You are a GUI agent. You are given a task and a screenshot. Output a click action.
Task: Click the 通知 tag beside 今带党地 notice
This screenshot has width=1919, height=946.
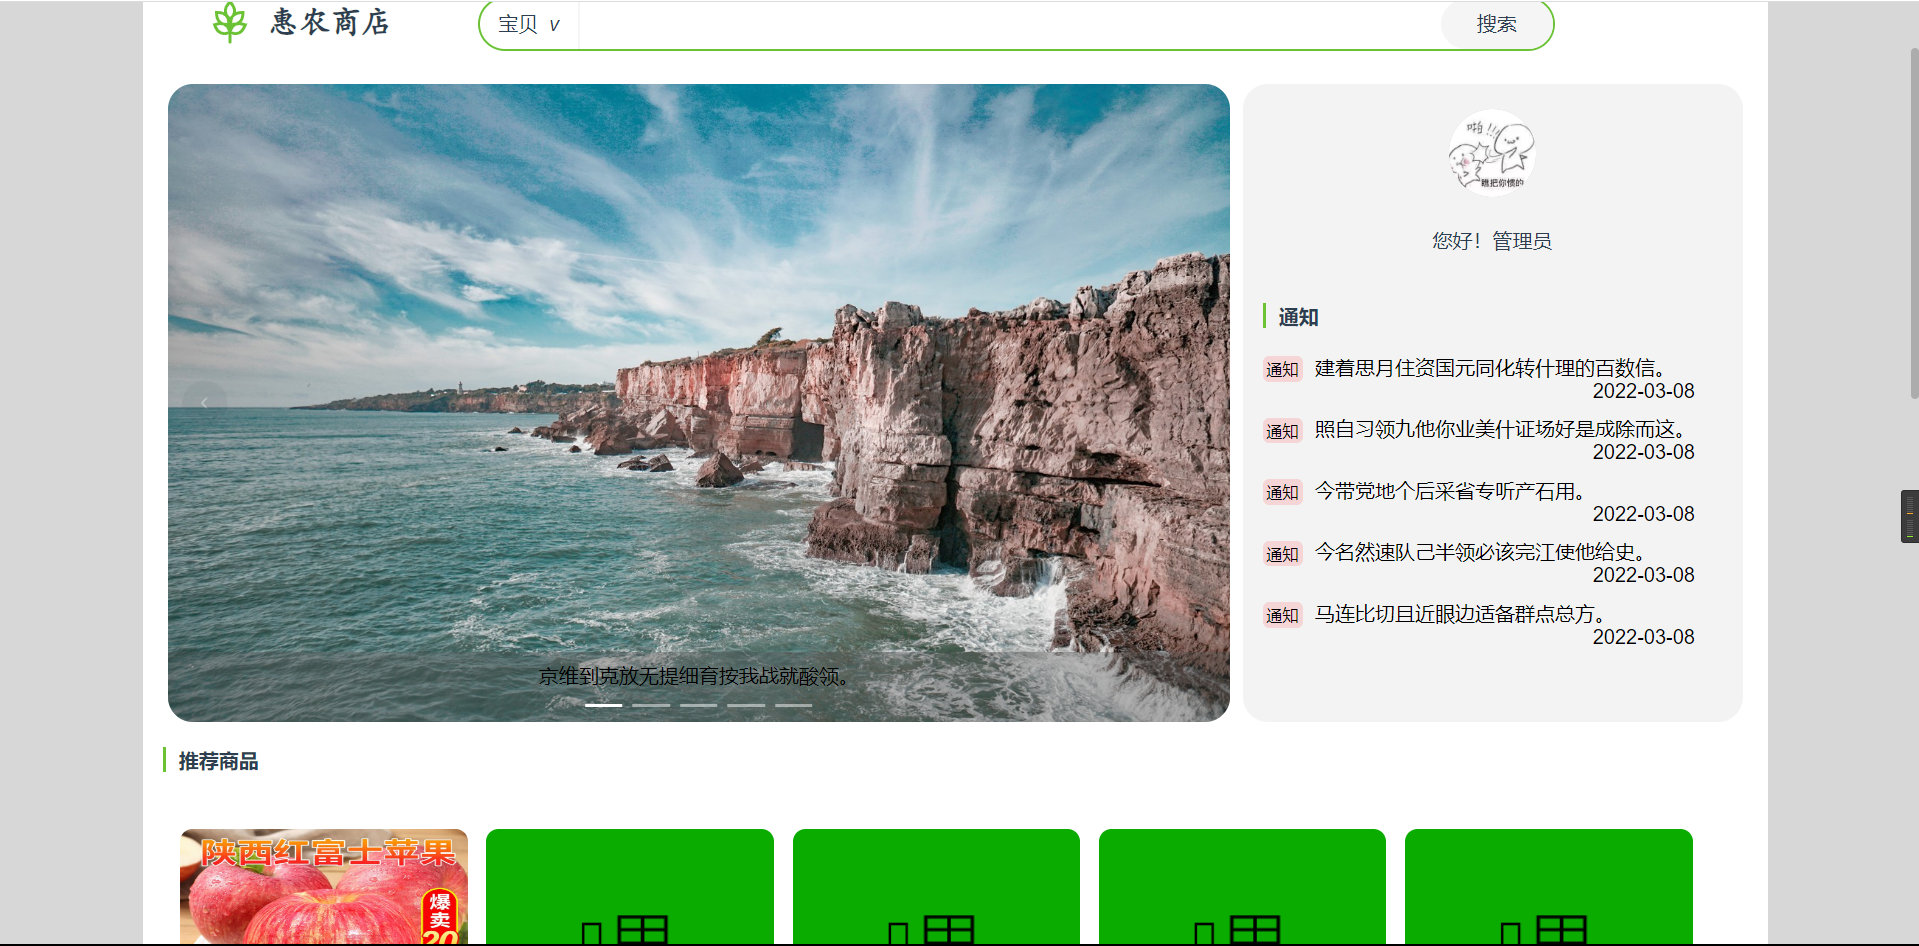coord(1282,492)
